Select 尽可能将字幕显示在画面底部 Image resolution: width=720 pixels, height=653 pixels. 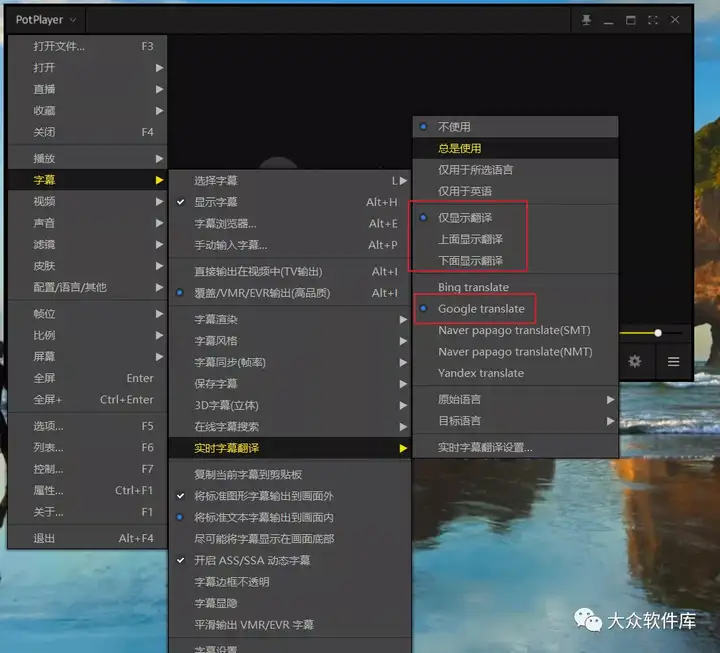click(x=290, y=539)
